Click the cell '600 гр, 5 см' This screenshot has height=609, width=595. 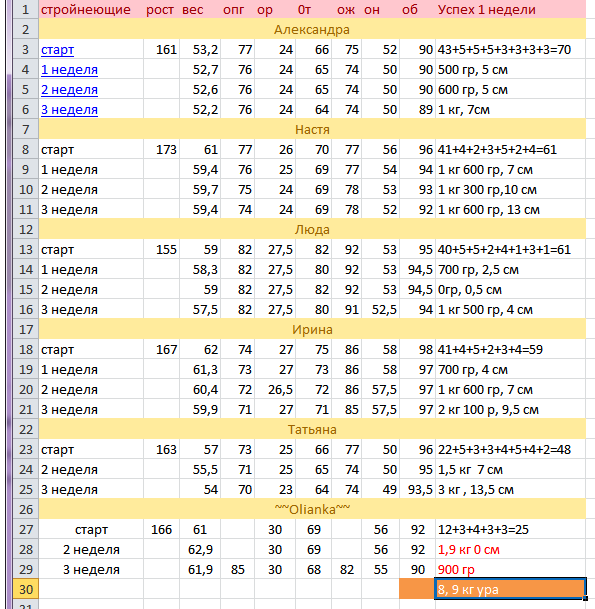(x=510, y=90)
